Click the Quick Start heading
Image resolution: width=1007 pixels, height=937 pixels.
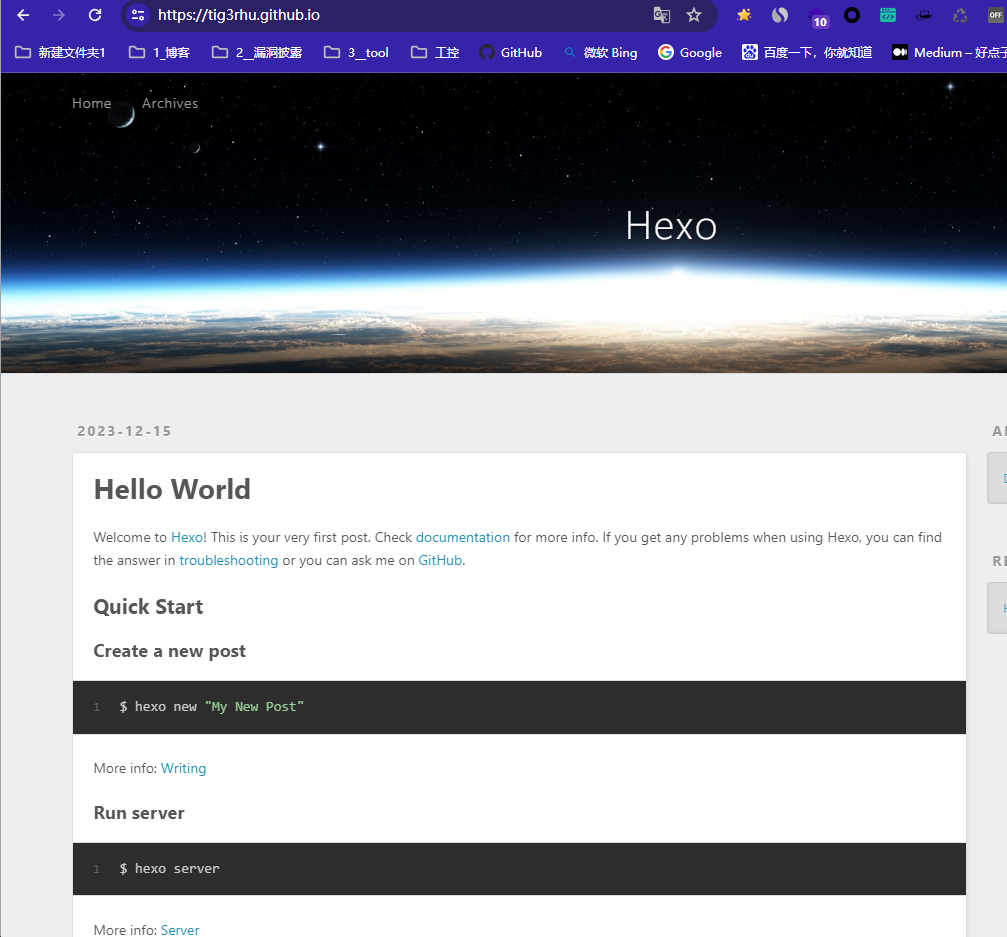pos(148,606)
